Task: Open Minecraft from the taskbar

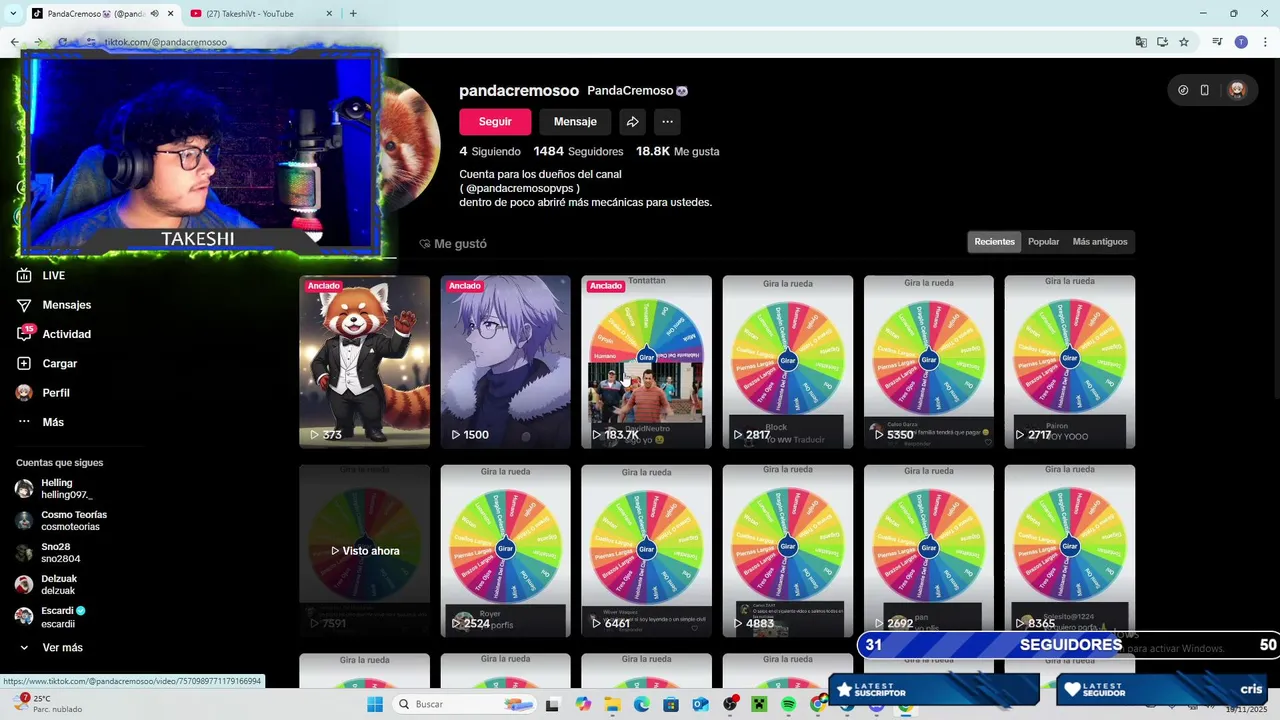Action: (759, 704)
